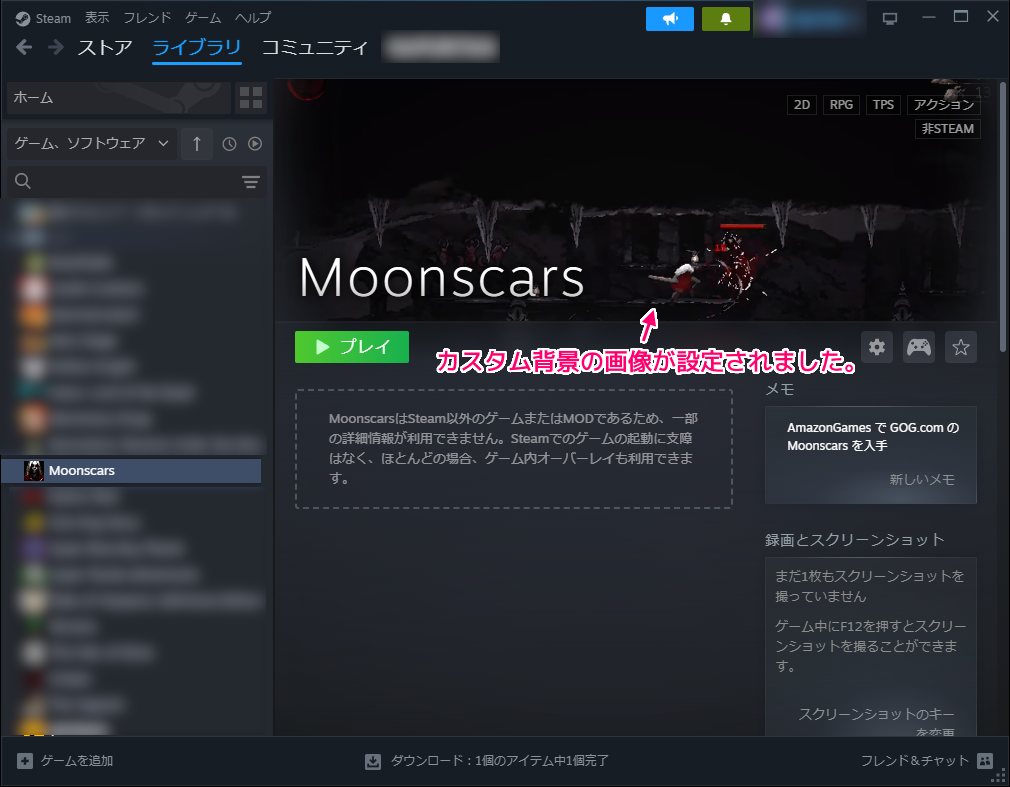Enter Big Picture mode monitor icon

coord(890,19)
